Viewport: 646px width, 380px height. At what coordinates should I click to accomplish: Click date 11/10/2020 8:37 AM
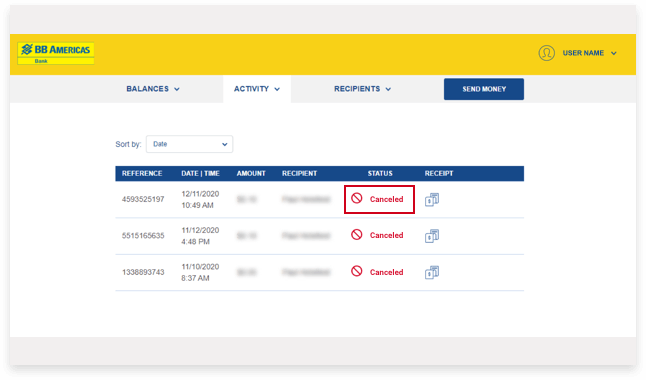pos(200,272)
